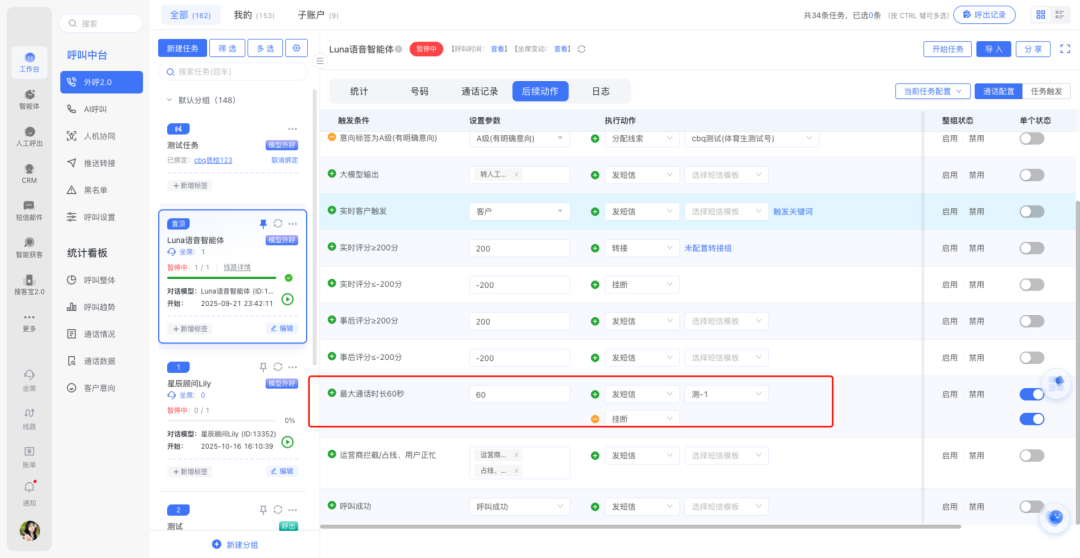Select the 子账户 tab at the top

coord(317,15)
